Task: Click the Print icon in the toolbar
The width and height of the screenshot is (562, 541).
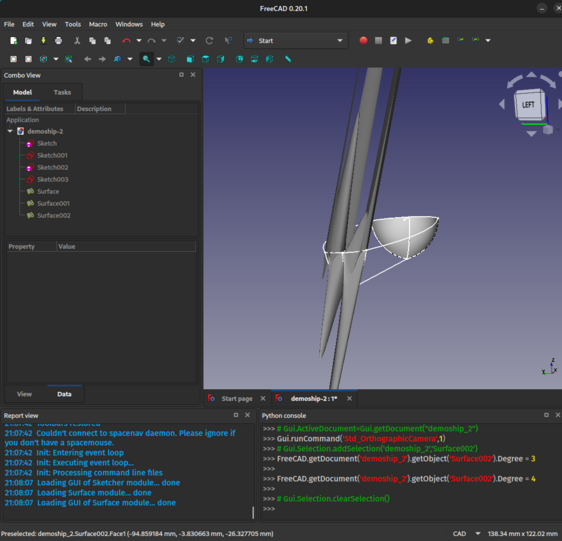Action: click(58, 41)
